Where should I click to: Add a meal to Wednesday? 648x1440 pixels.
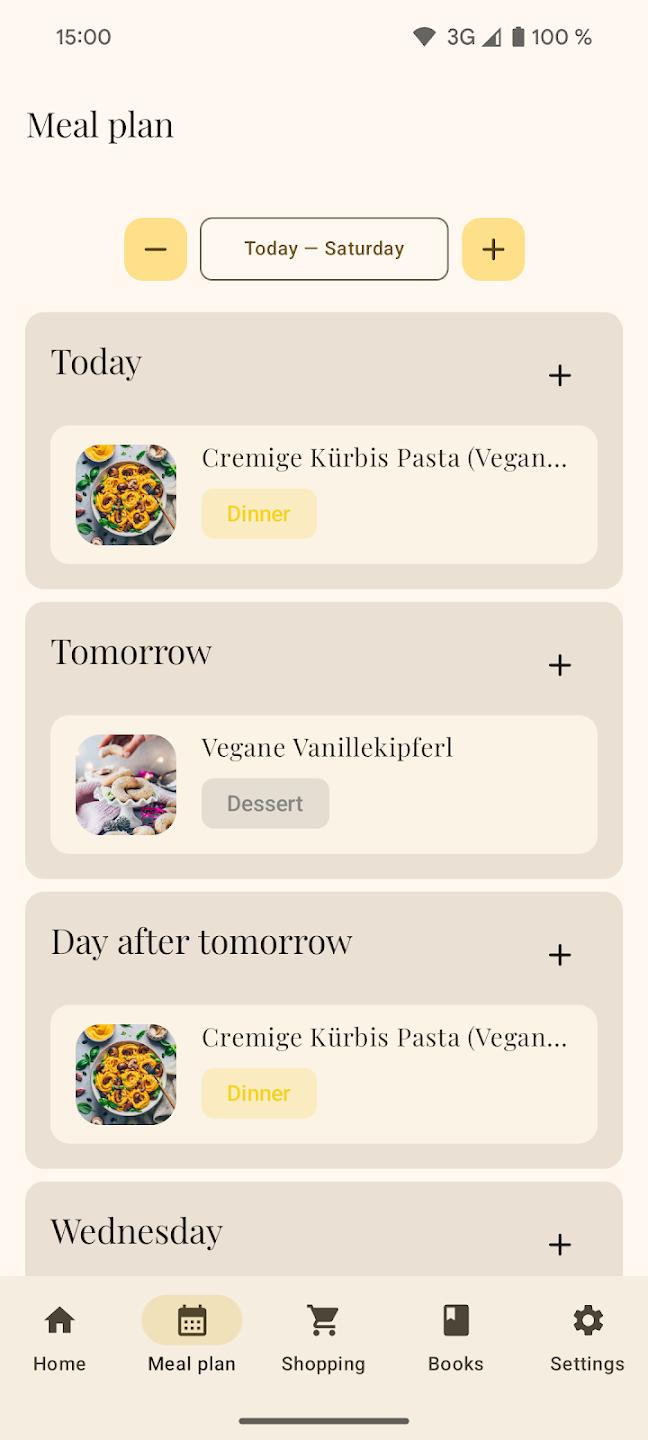click(560, 1245)
